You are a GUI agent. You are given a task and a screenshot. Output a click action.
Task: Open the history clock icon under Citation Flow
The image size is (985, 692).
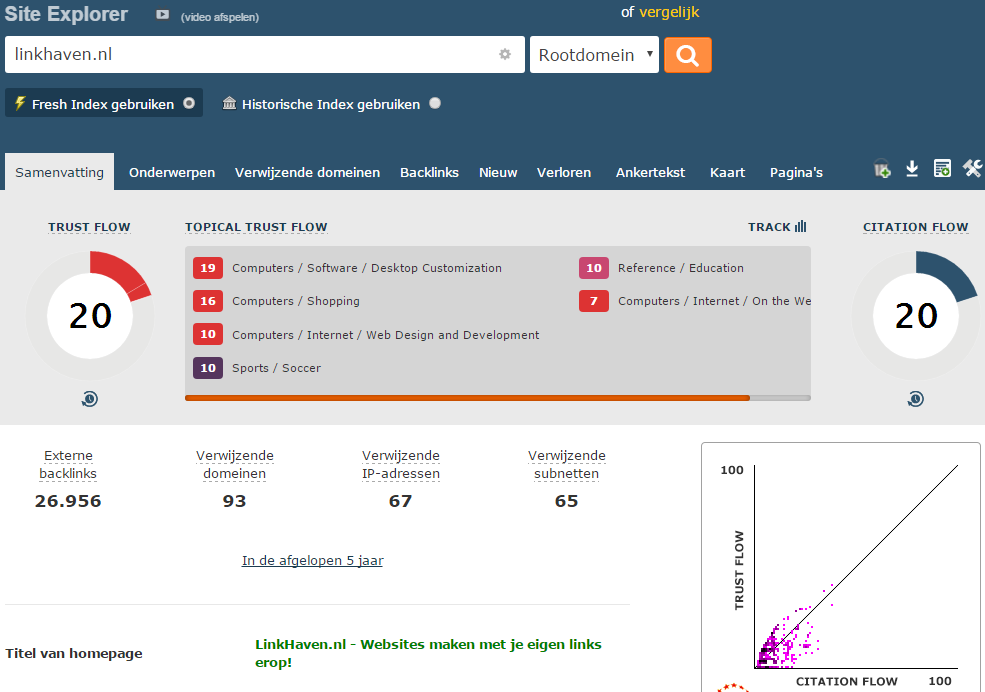click(916, 399)
